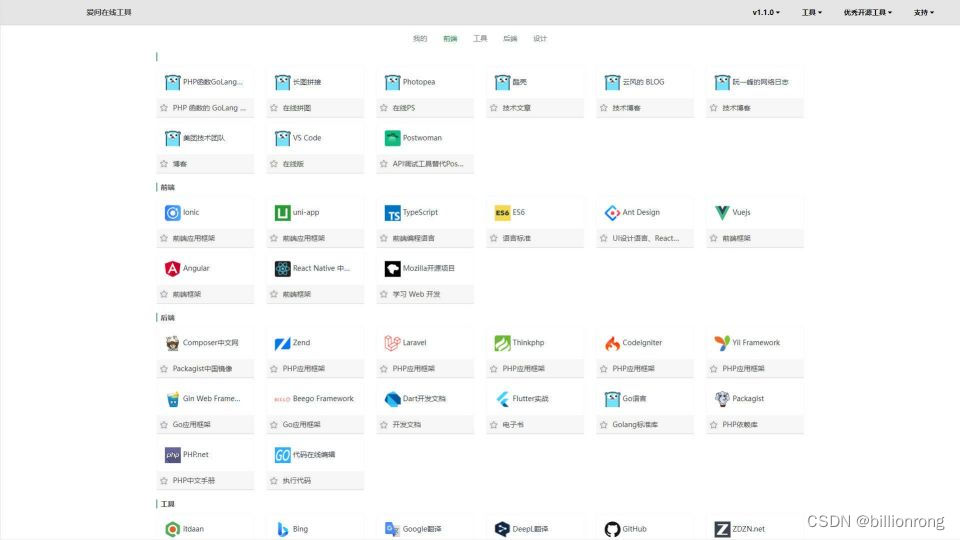
Task: Open the Ant Design icon
Action: 612,212
